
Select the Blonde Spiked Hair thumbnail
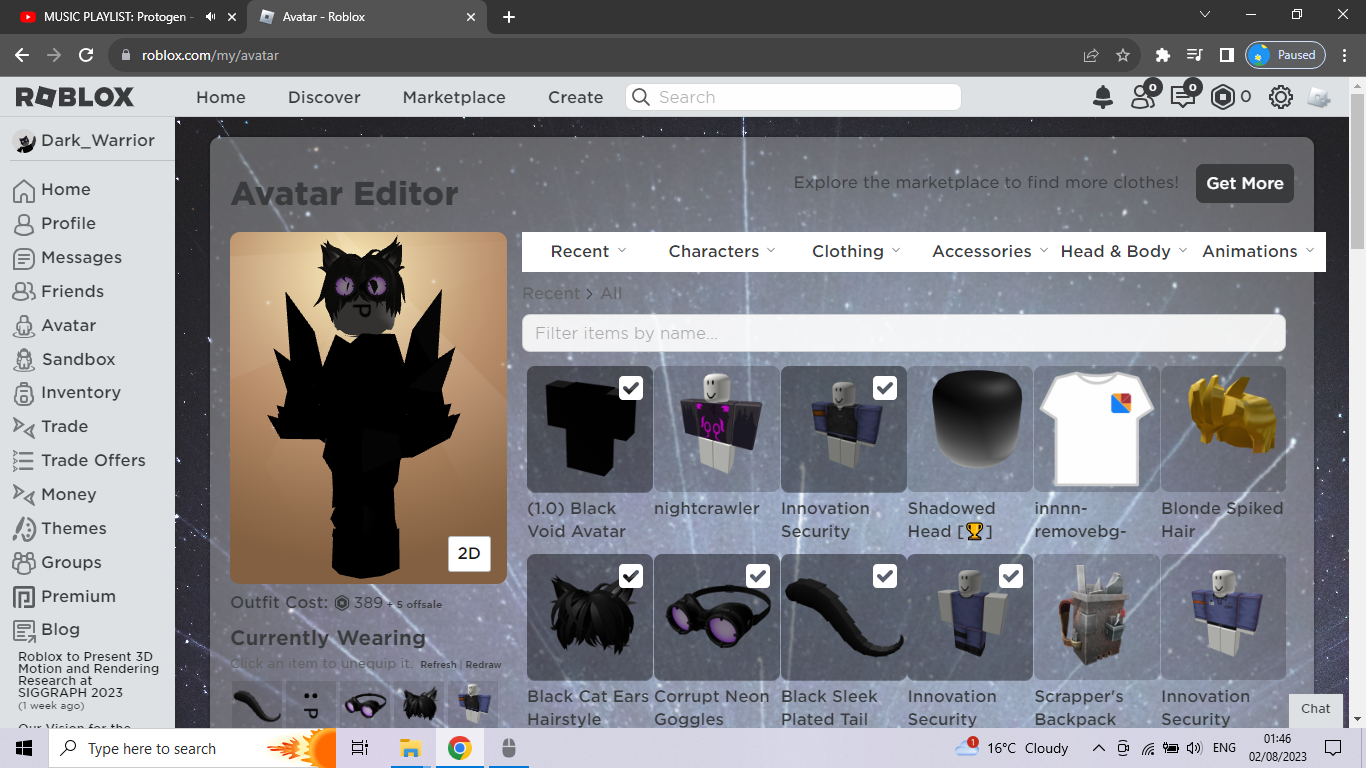pyautogui.click(x=1223, y=428)
